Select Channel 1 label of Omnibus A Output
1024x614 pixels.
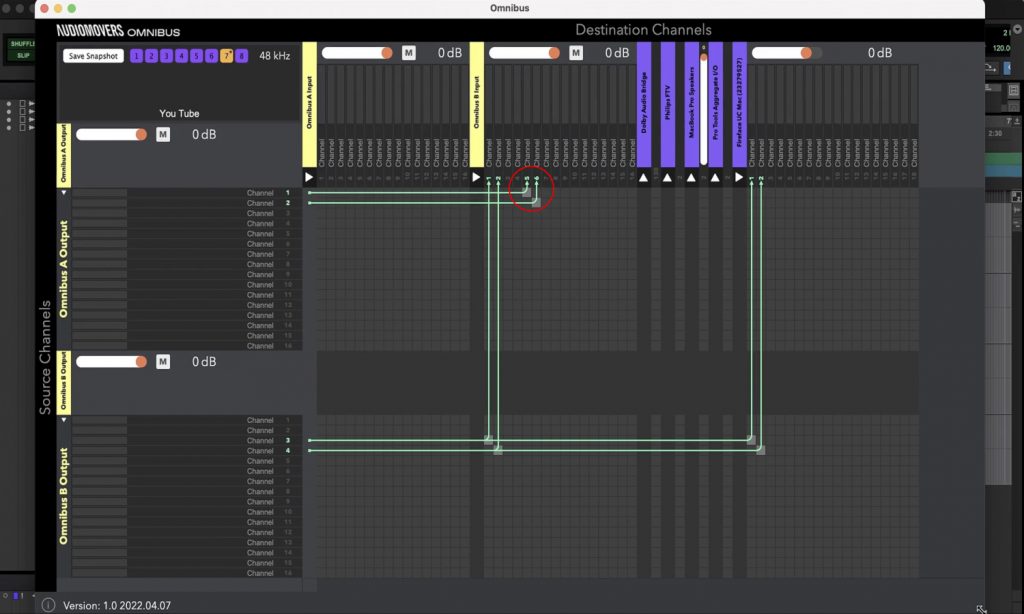[x=268, y=193]
